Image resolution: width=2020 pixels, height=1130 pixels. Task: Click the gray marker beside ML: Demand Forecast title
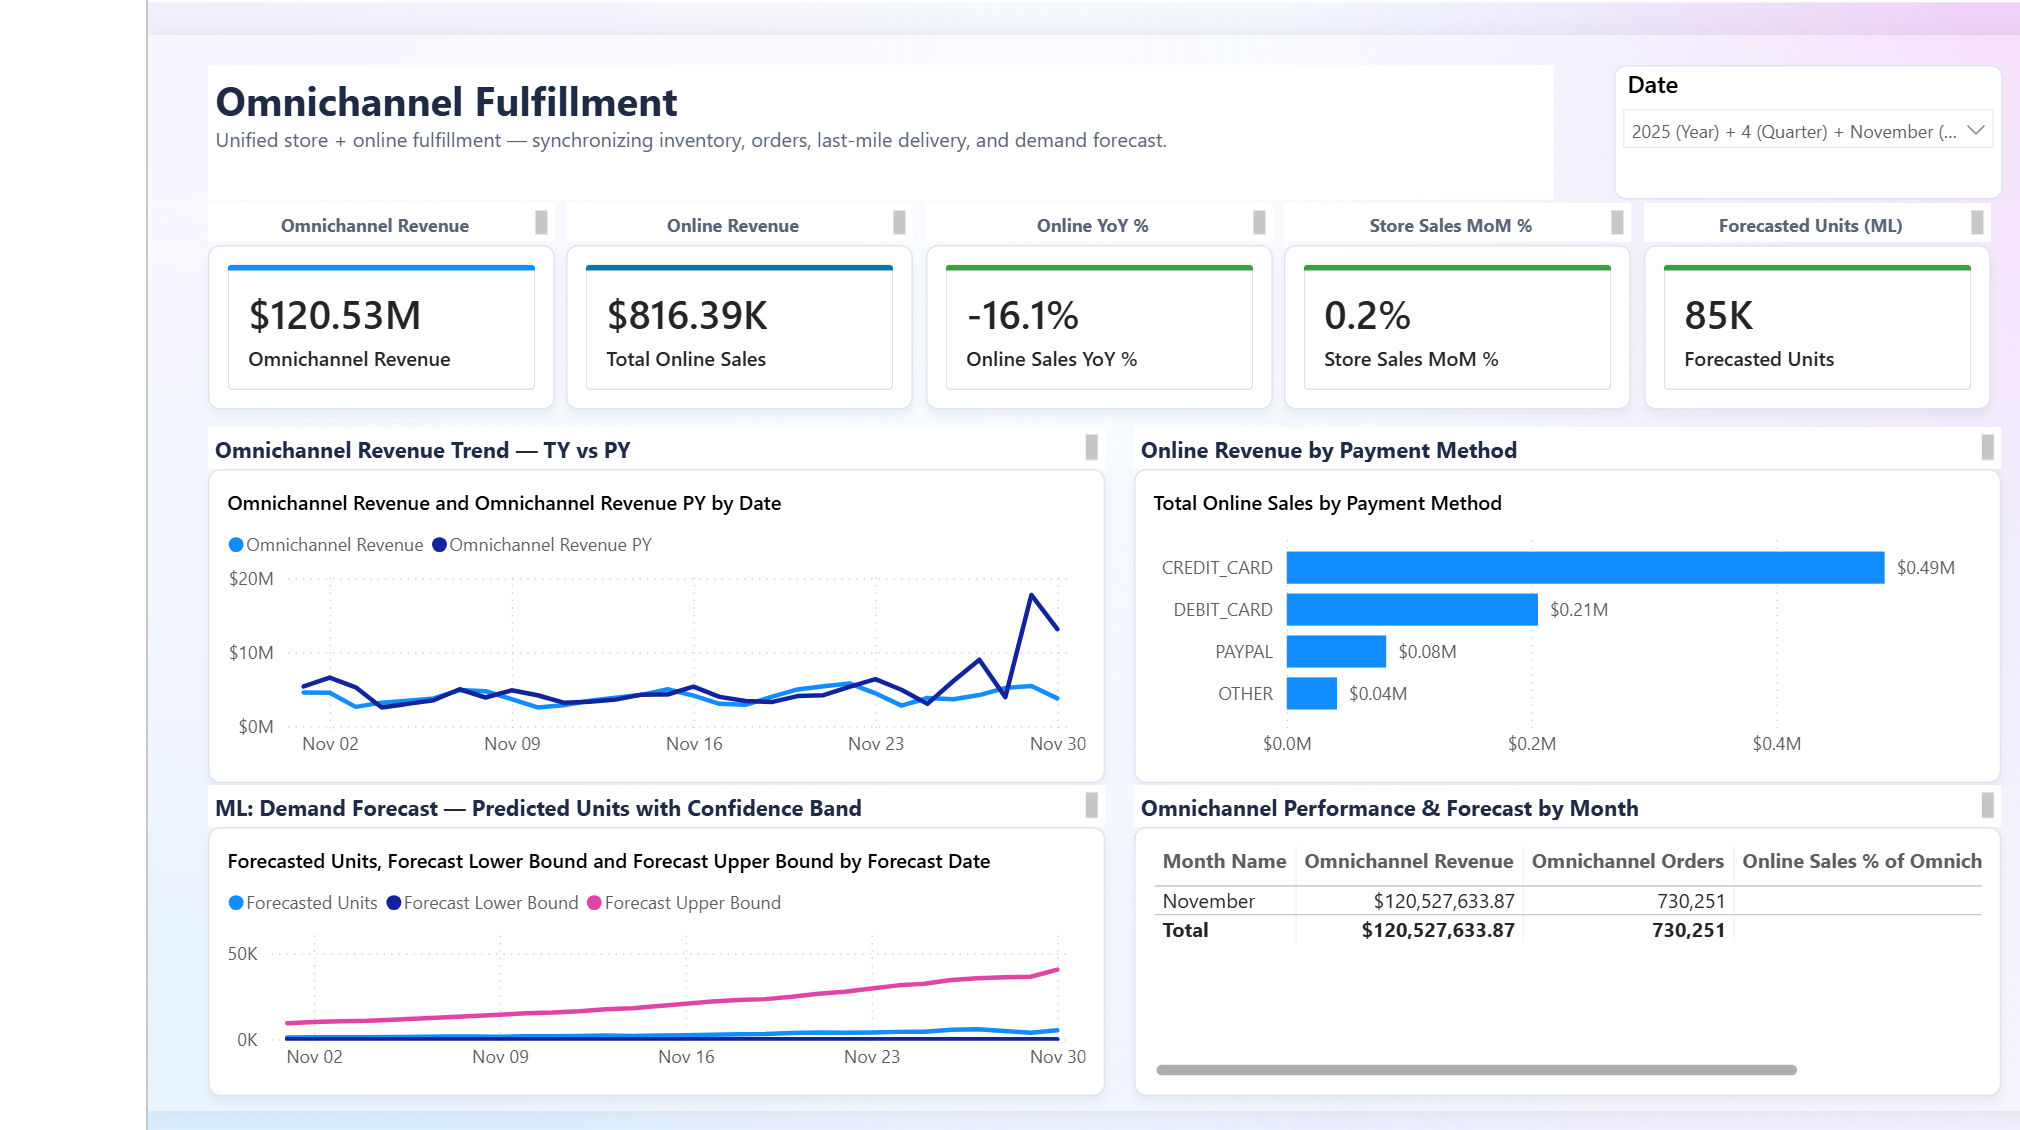pos(1091,805)
